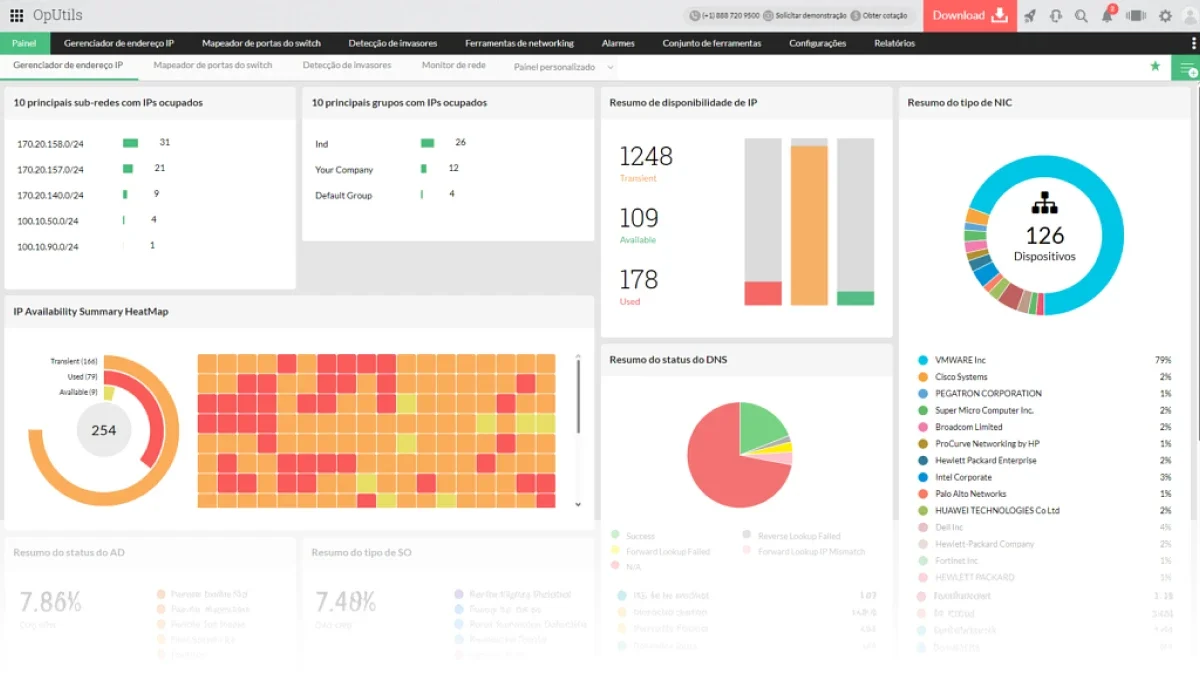This screenshot has height=675, width=1200.
Task: Open the user profile avatar
Action: point(1189,15)
